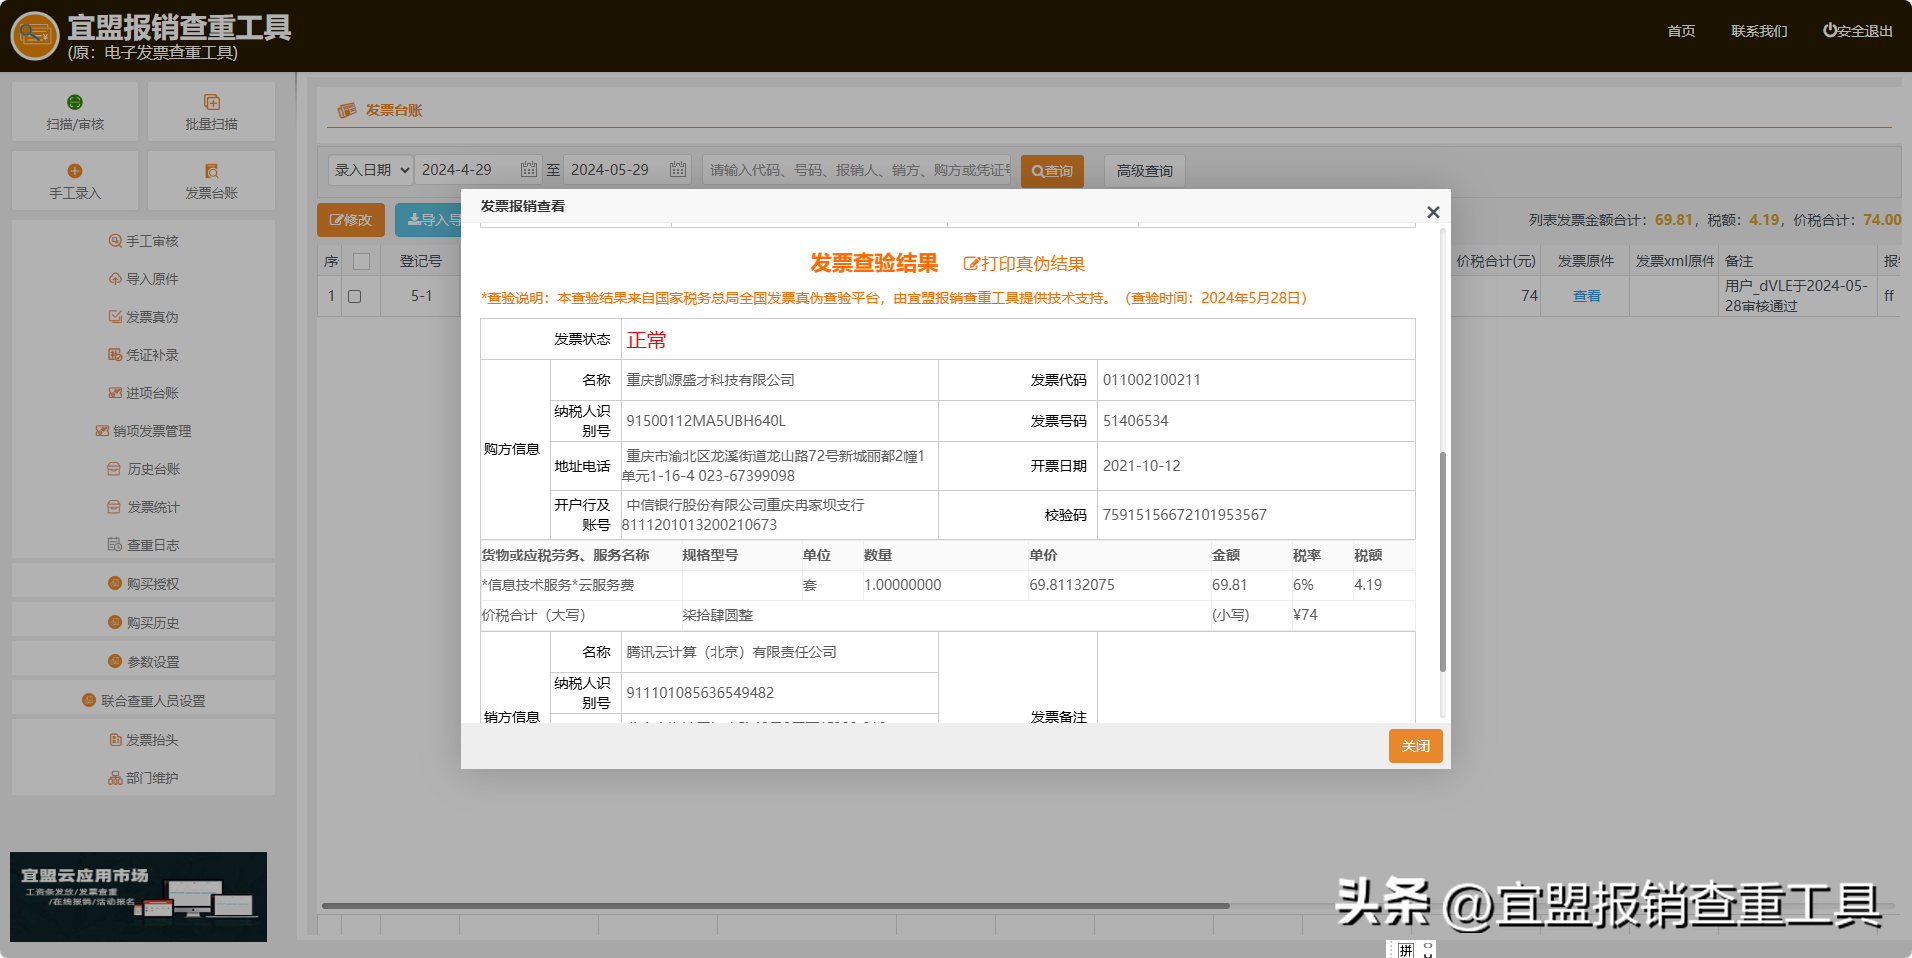Click the 2024-05-29 end date field

point(615,170)
